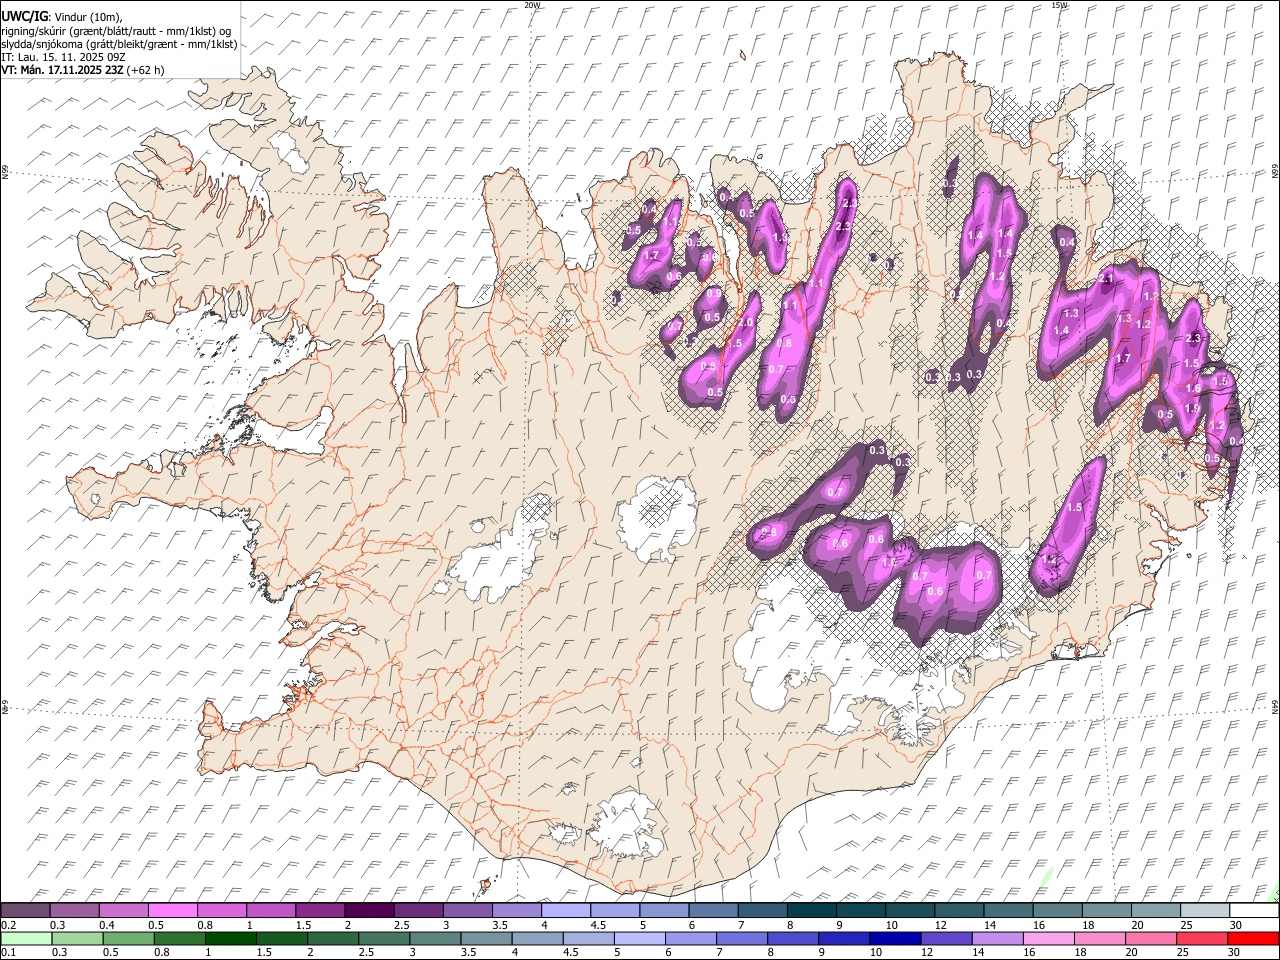This screenshot has height=960, width=1280.
Task: Click the '30' label on the top legend scale
Action: coord(1235,925)
